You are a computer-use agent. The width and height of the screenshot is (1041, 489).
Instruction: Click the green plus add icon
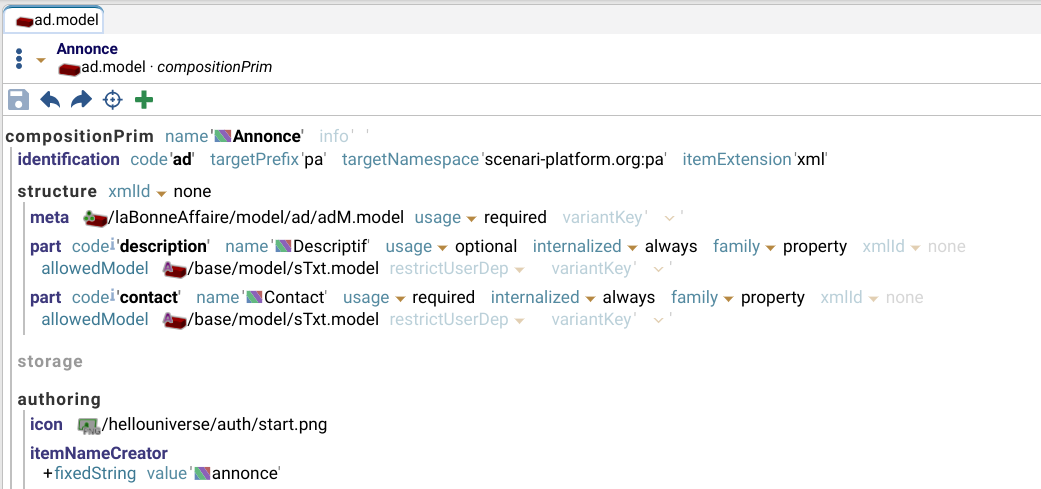pos(144,100)
